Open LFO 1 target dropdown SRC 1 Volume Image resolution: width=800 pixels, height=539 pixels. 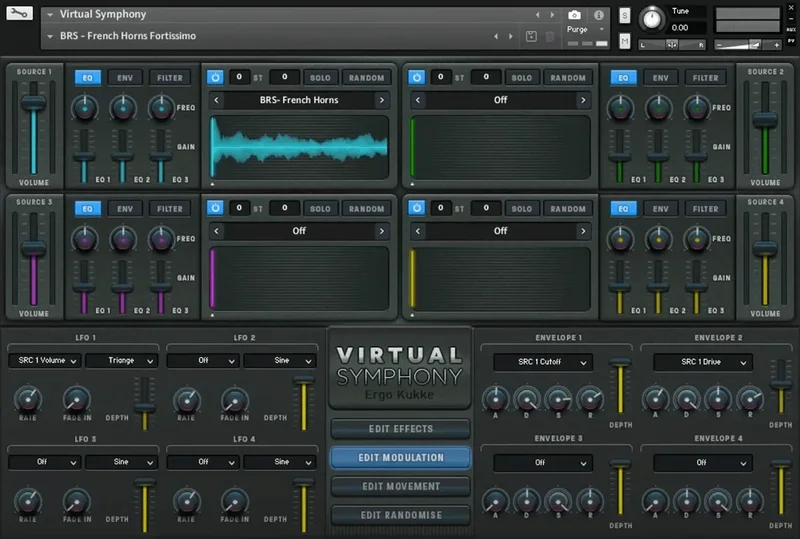click(44, 361)
